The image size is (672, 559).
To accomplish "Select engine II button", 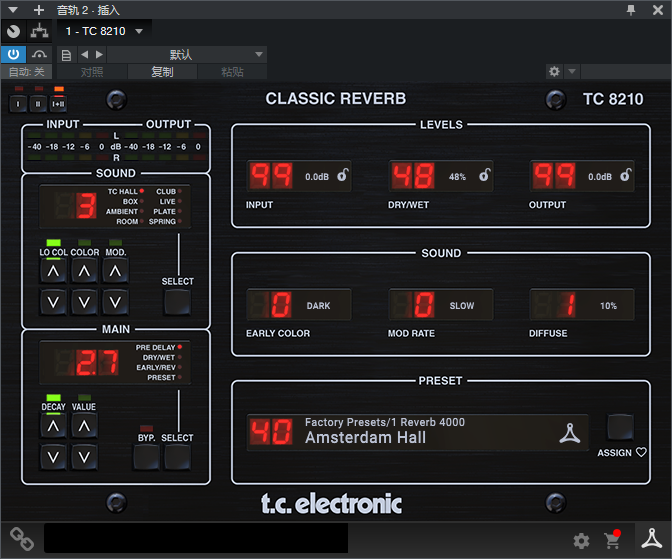I will coord(38,104).
